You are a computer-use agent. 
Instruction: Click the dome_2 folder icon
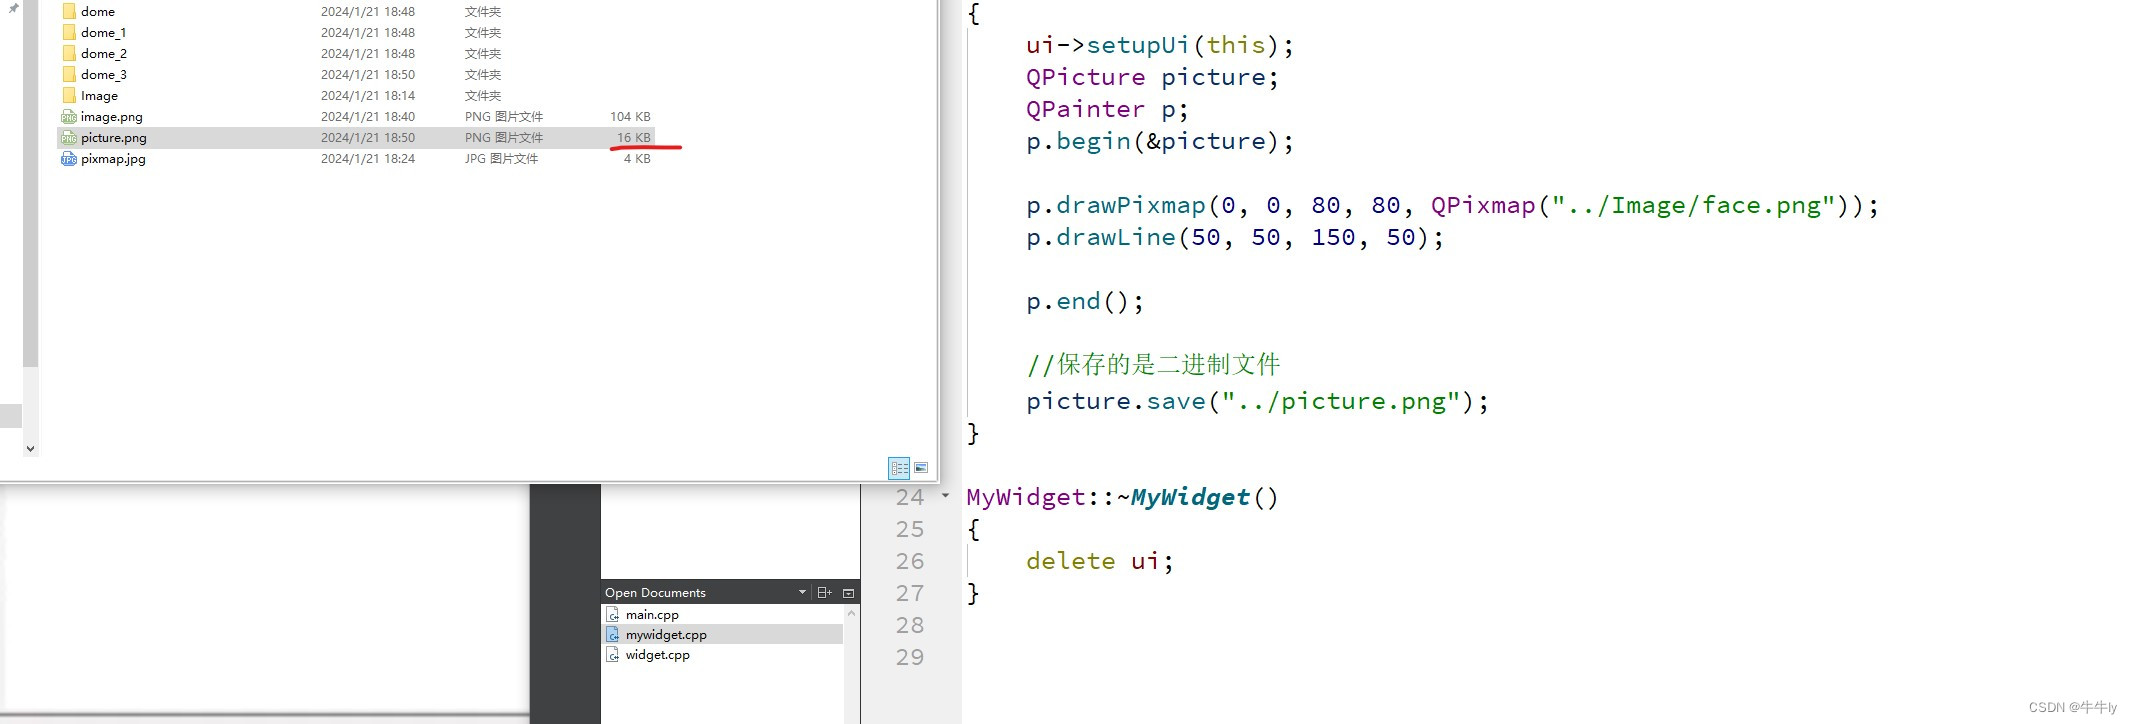coord(69,53)
